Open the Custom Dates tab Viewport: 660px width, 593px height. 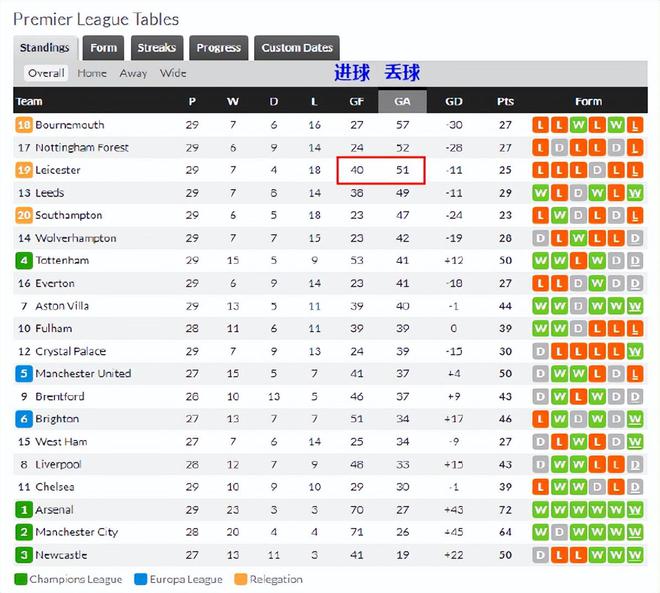[297, 48]
